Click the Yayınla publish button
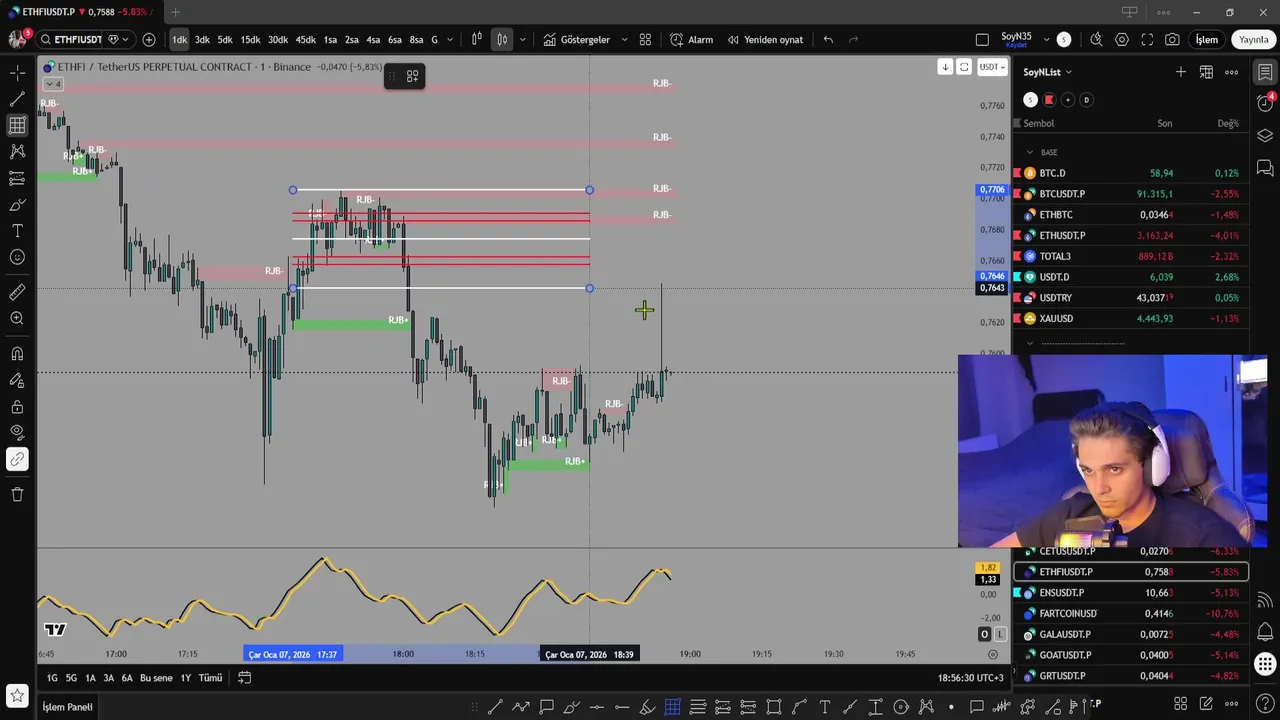Viewport: 1280px width, 720px height. [1254, 40]
